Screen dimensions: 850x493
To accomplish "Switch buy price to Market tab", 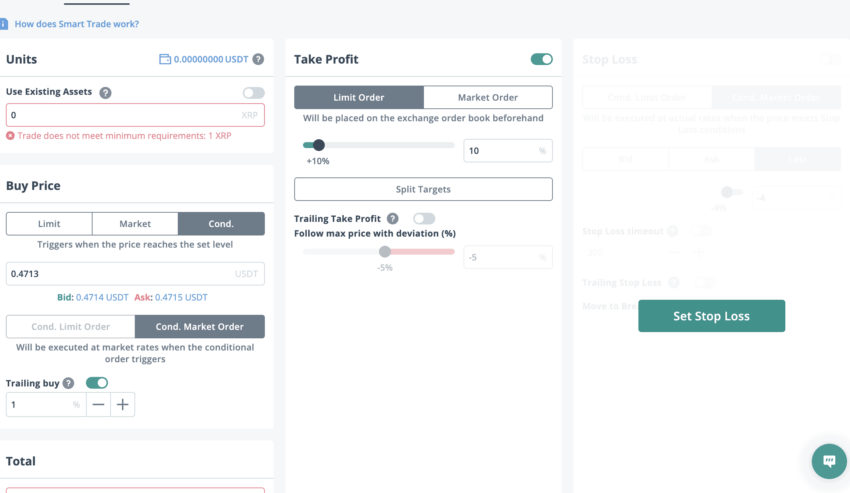I will pyautogui.click(x=135, y=223).
